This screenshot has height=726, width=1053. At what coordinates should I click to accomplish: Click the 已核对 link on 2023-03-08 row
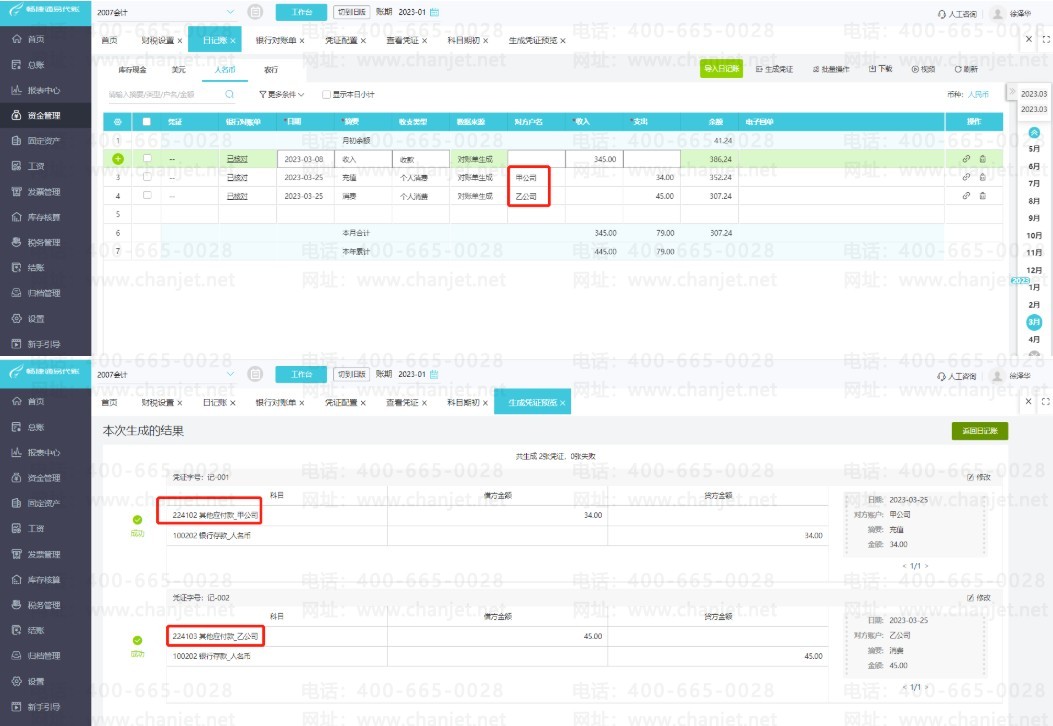point(237,159)
